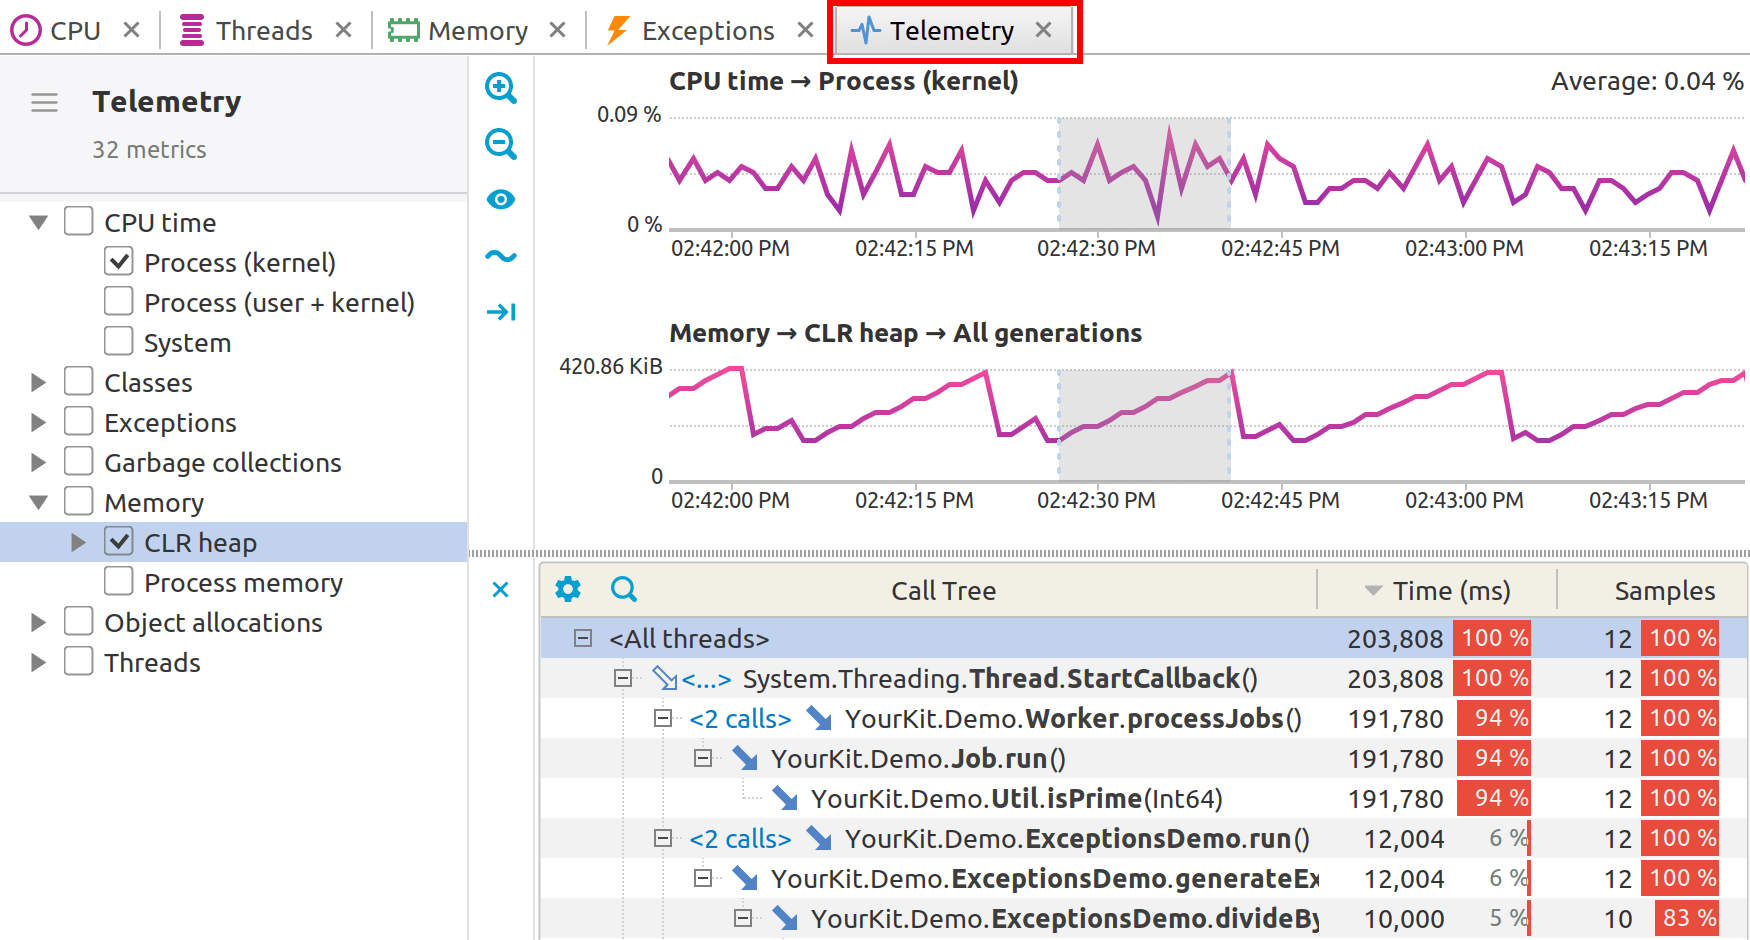Click the selected range in the CLR heap graph
The width and height of the screenshot is (1750, 940).
click(x=1144, y=425)
